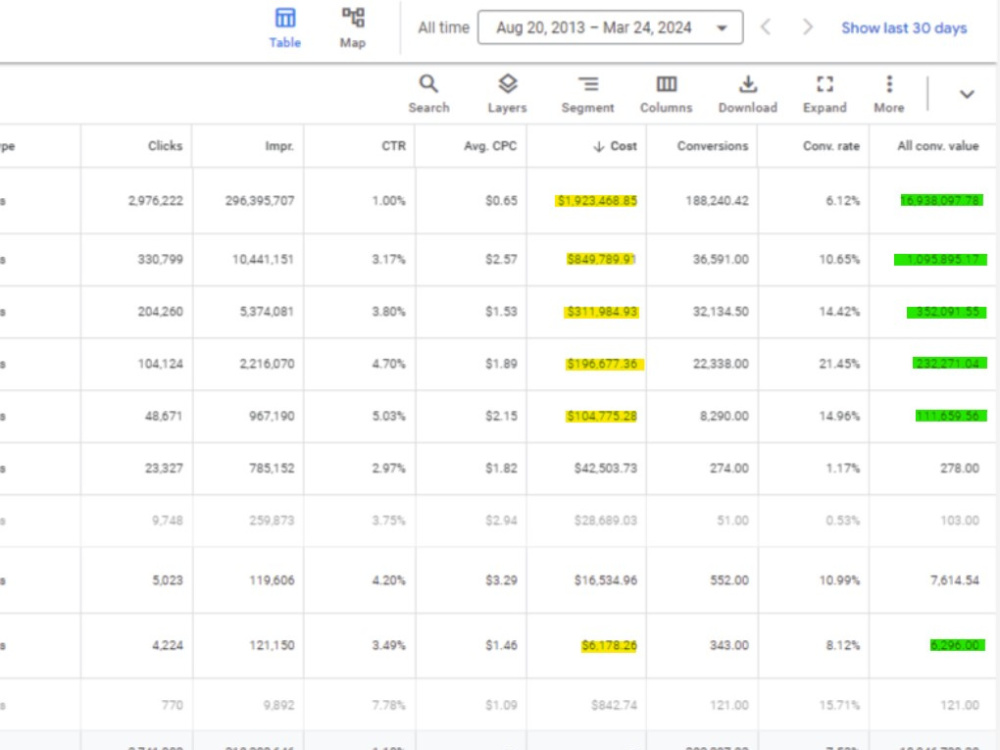Screen dimensions: 1000x750
Task: Click the highlighted cost $104,775.28
Action: pos(601,416)
